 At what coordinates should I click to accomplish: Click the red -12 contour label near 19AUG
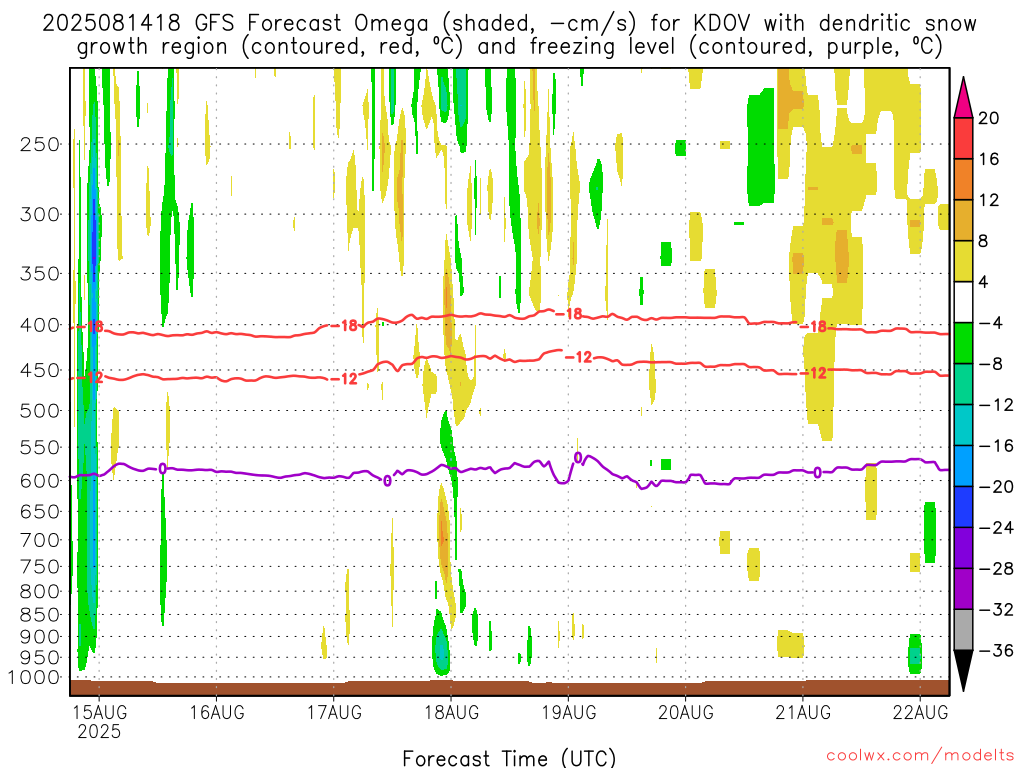(579, 357)
